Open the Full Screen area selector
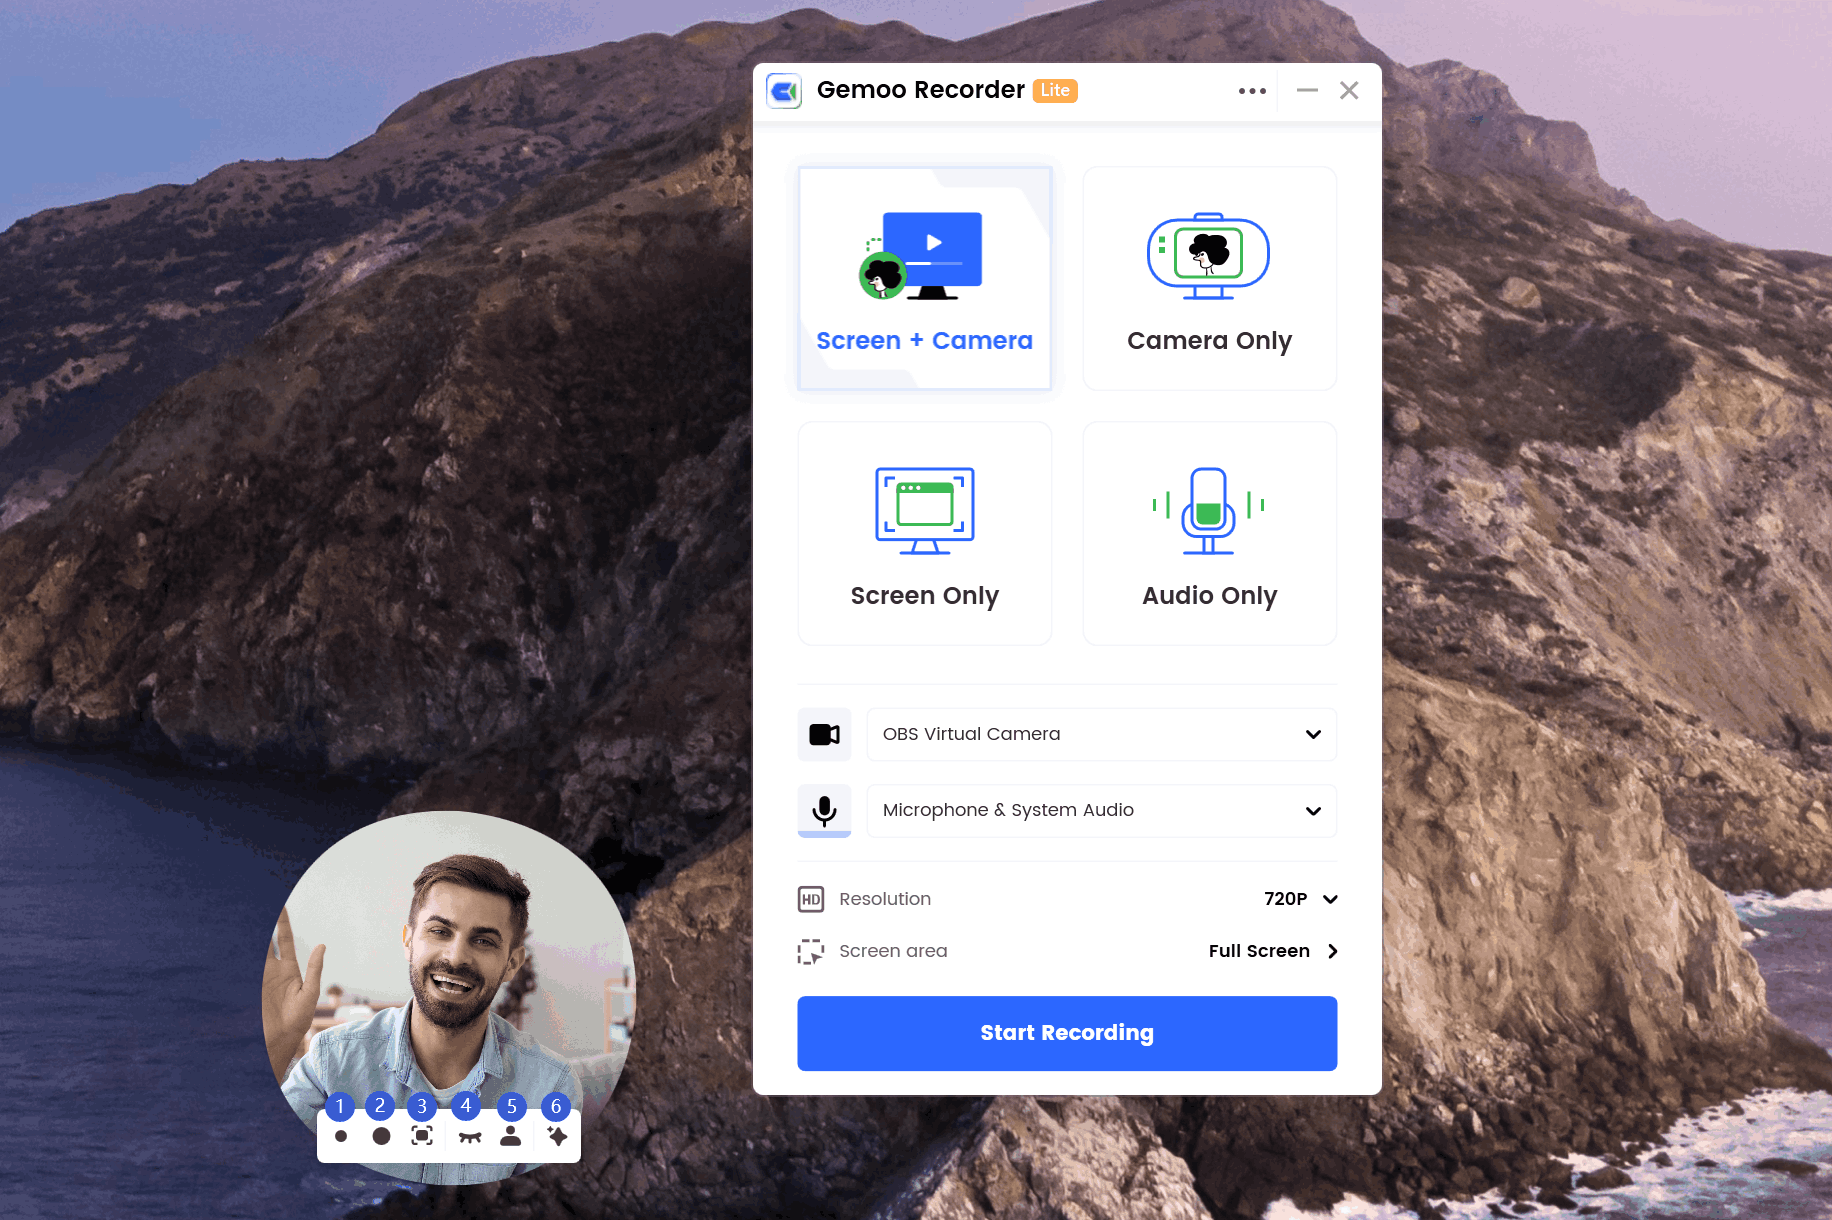 coord(1273,951)
